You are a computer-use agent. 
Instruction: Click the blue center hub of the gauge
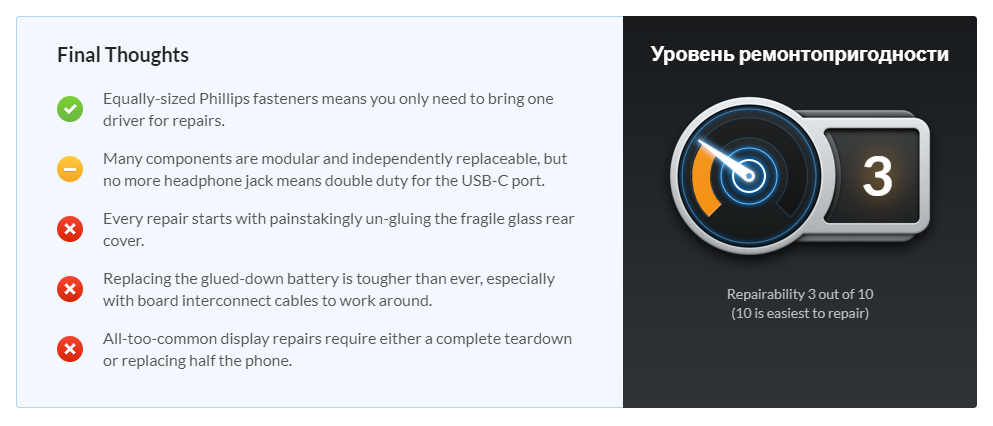[746, 177]
